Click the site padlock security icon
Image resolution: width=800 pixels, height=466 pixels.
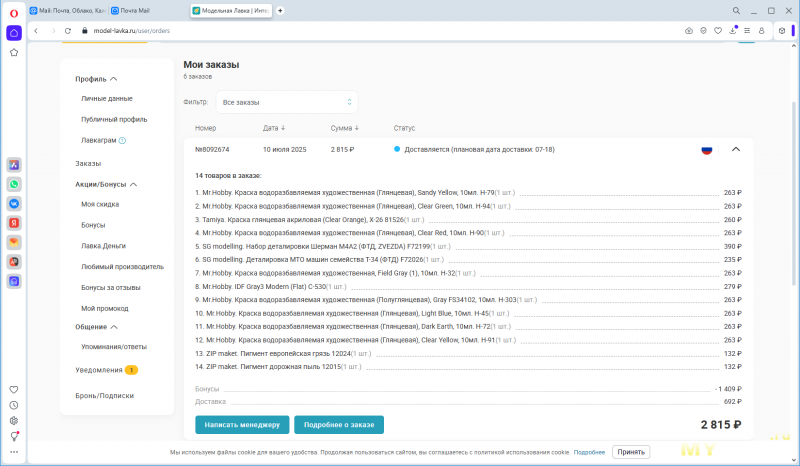[x=85, y=31]
